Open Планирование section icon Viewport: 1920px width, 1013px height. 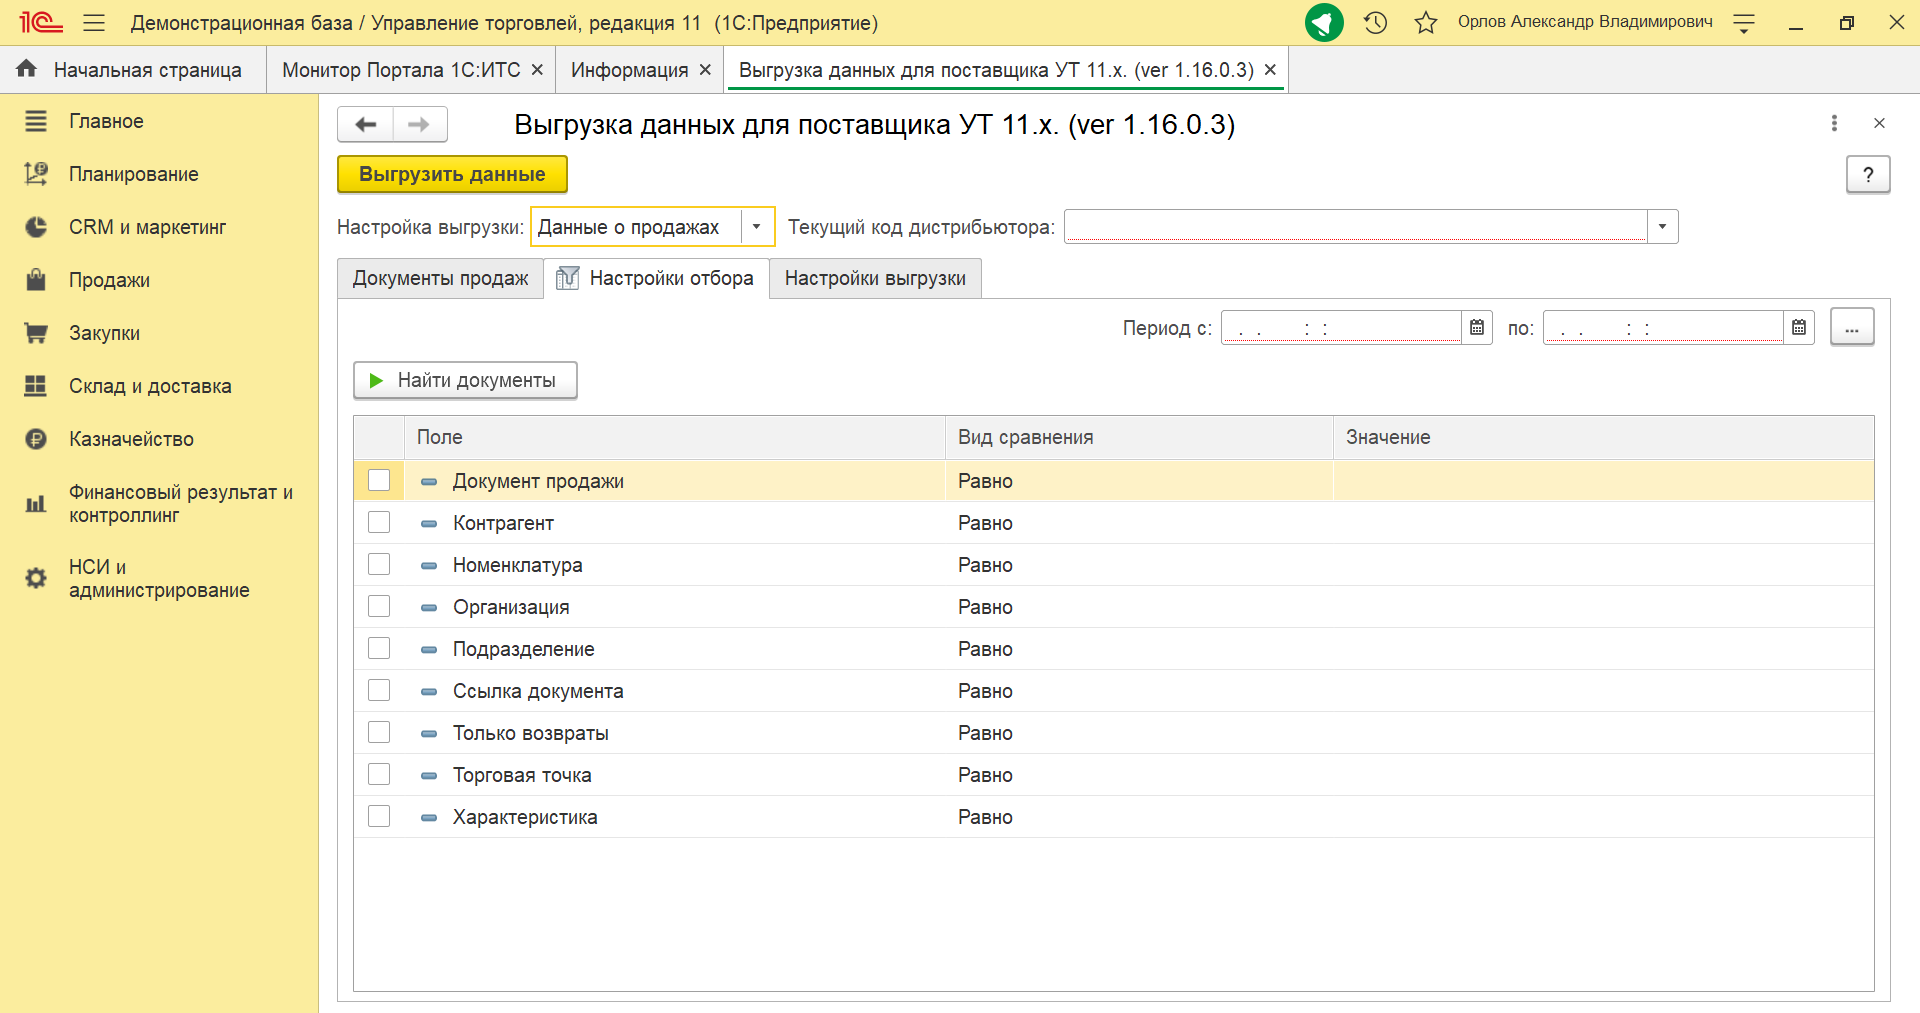pos(36,174)
